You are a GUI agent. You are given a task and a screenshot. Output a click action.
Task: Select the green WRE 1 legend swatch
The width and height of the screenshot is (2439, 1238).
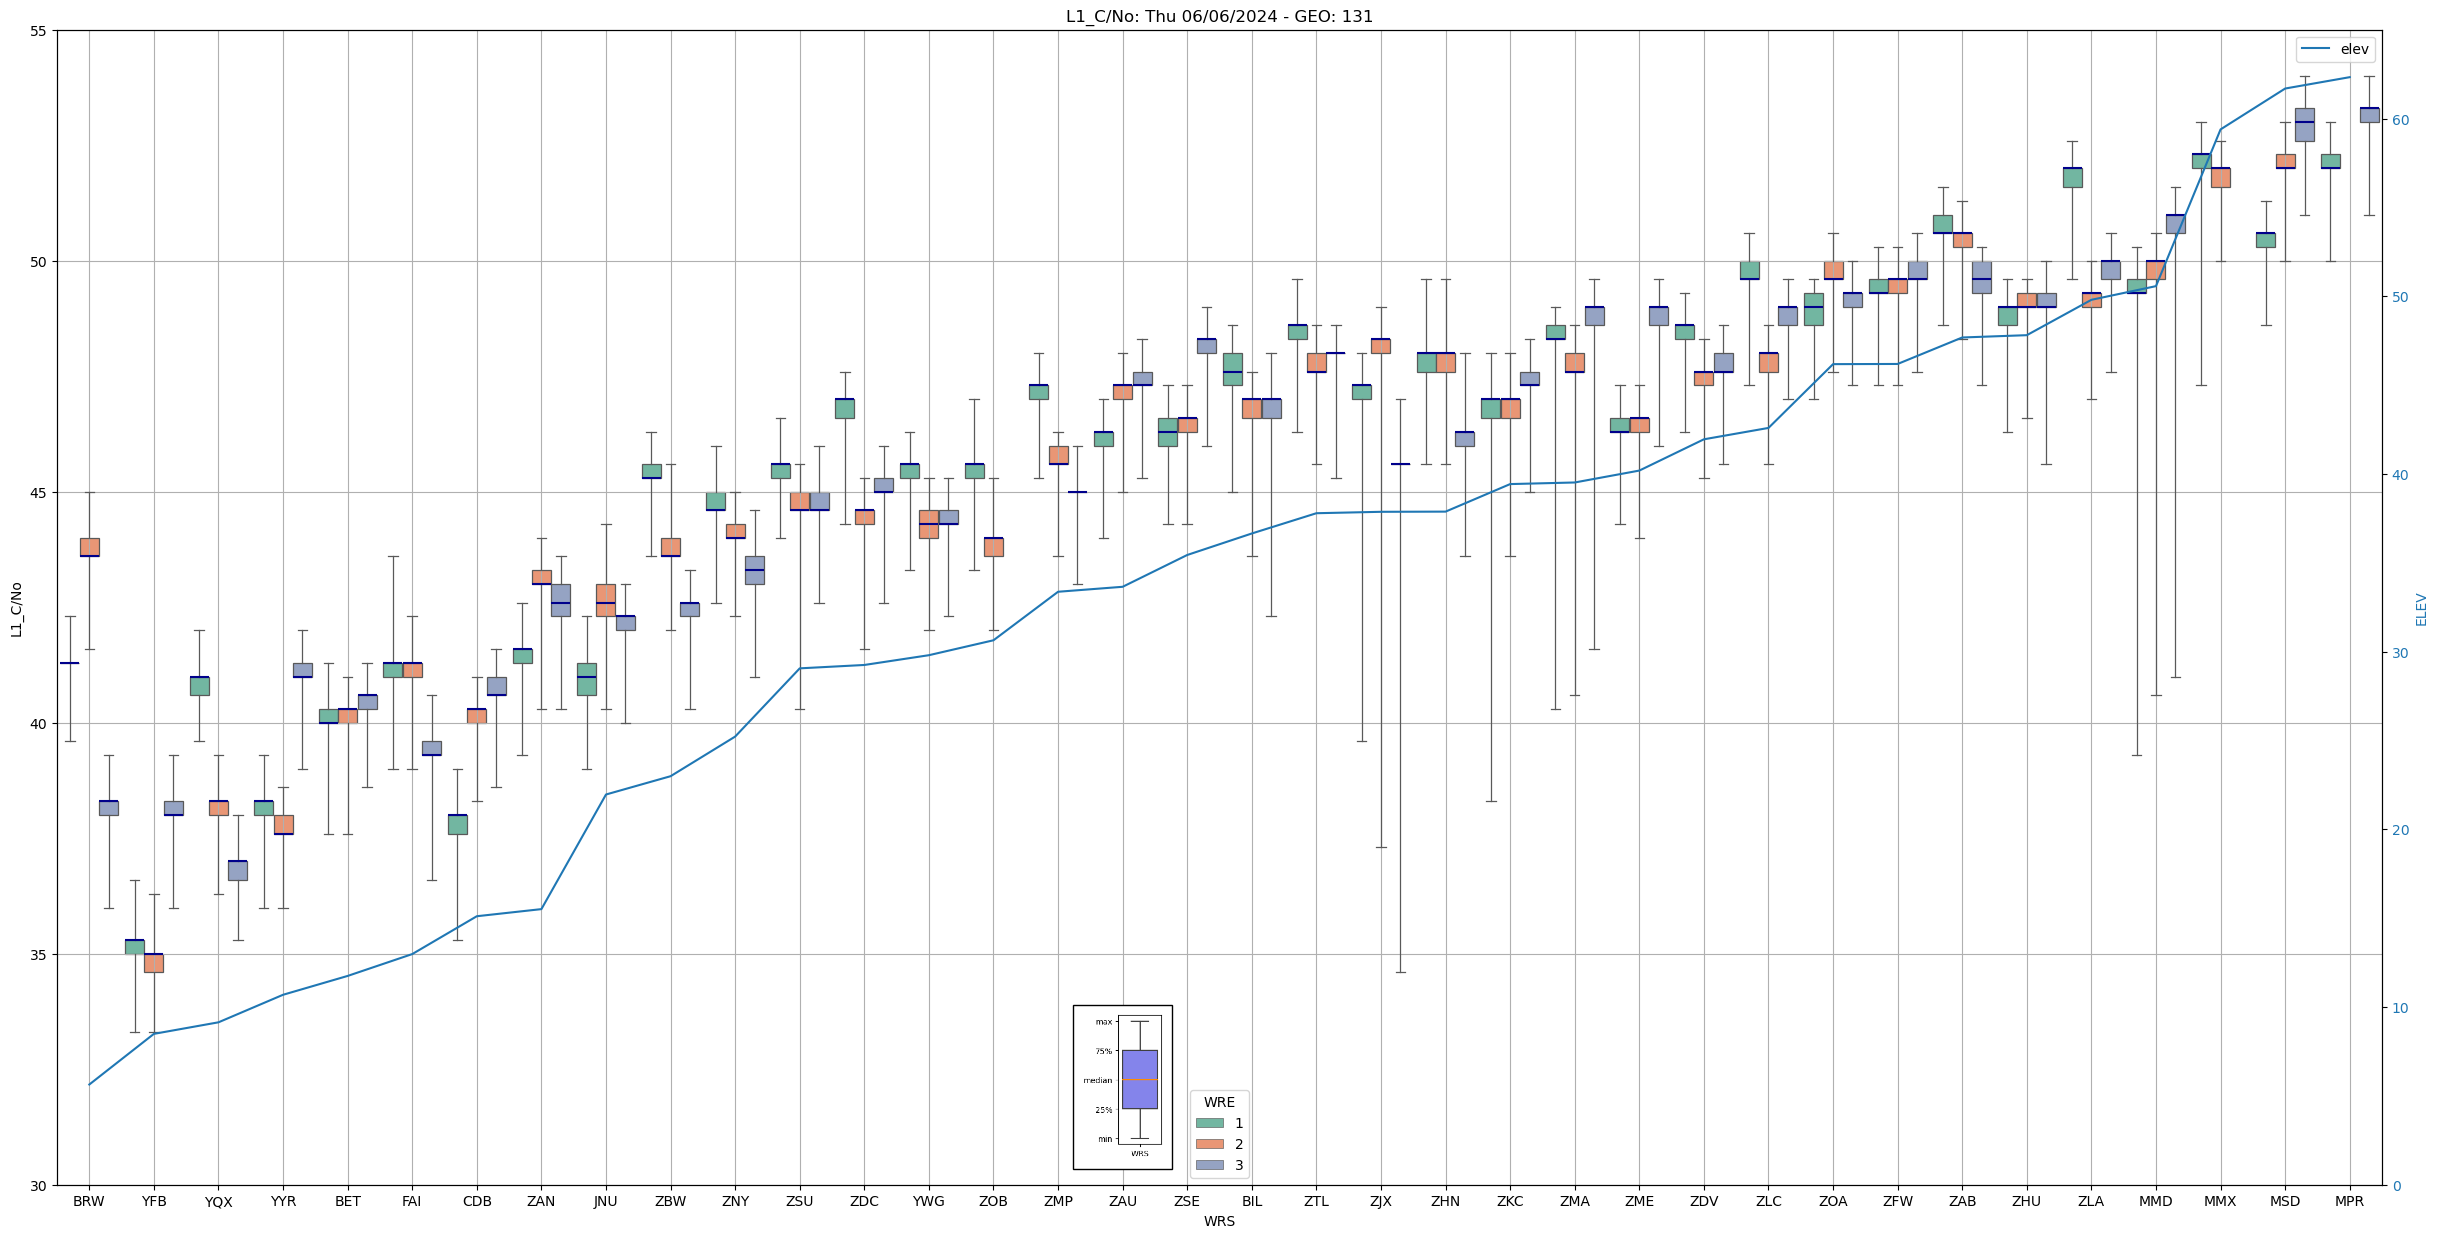click(x=1209, y=1123)
